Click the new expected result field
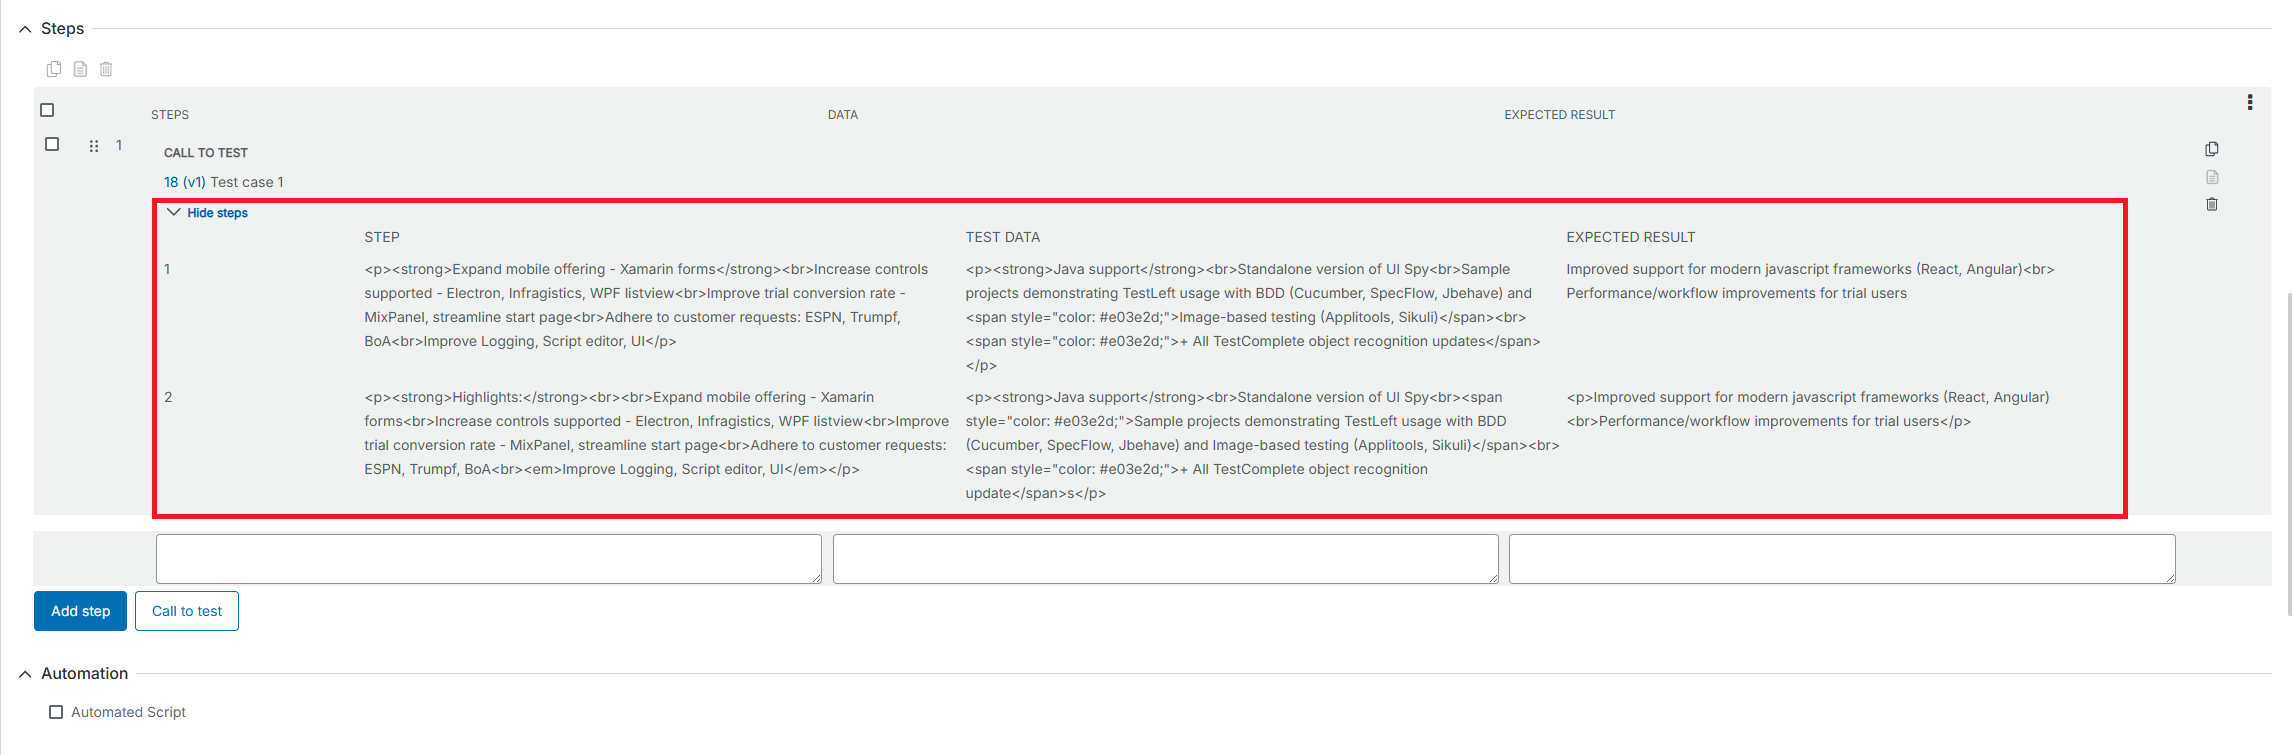2292x755 pixels. 1841,558
